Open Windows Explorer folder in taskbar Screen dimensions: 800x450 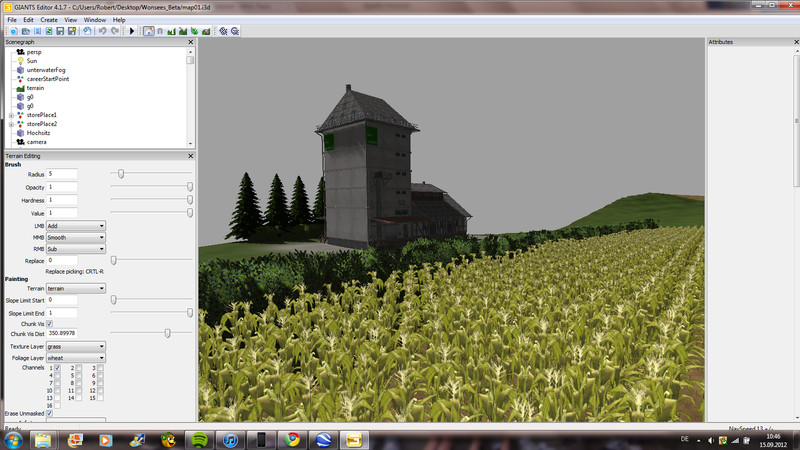(x=43, y=440)
